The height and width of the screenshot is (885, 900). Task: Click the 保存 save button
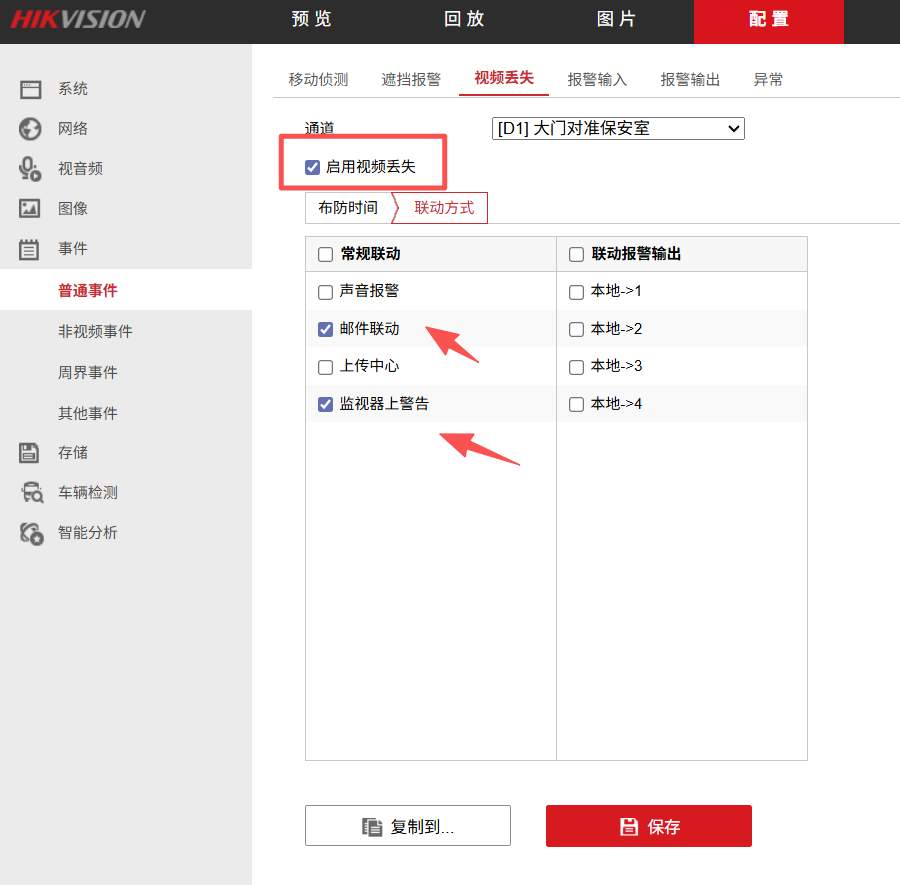(648, 826)
